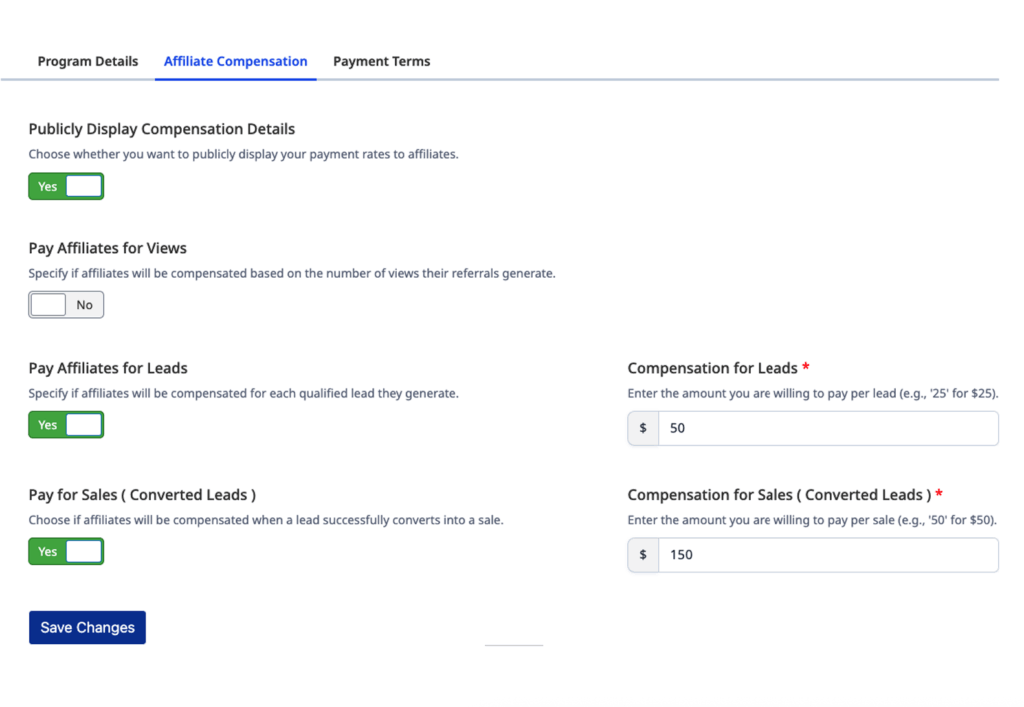
Task: Click the value 50 in leads field
Action: click(x=678, y=428)
